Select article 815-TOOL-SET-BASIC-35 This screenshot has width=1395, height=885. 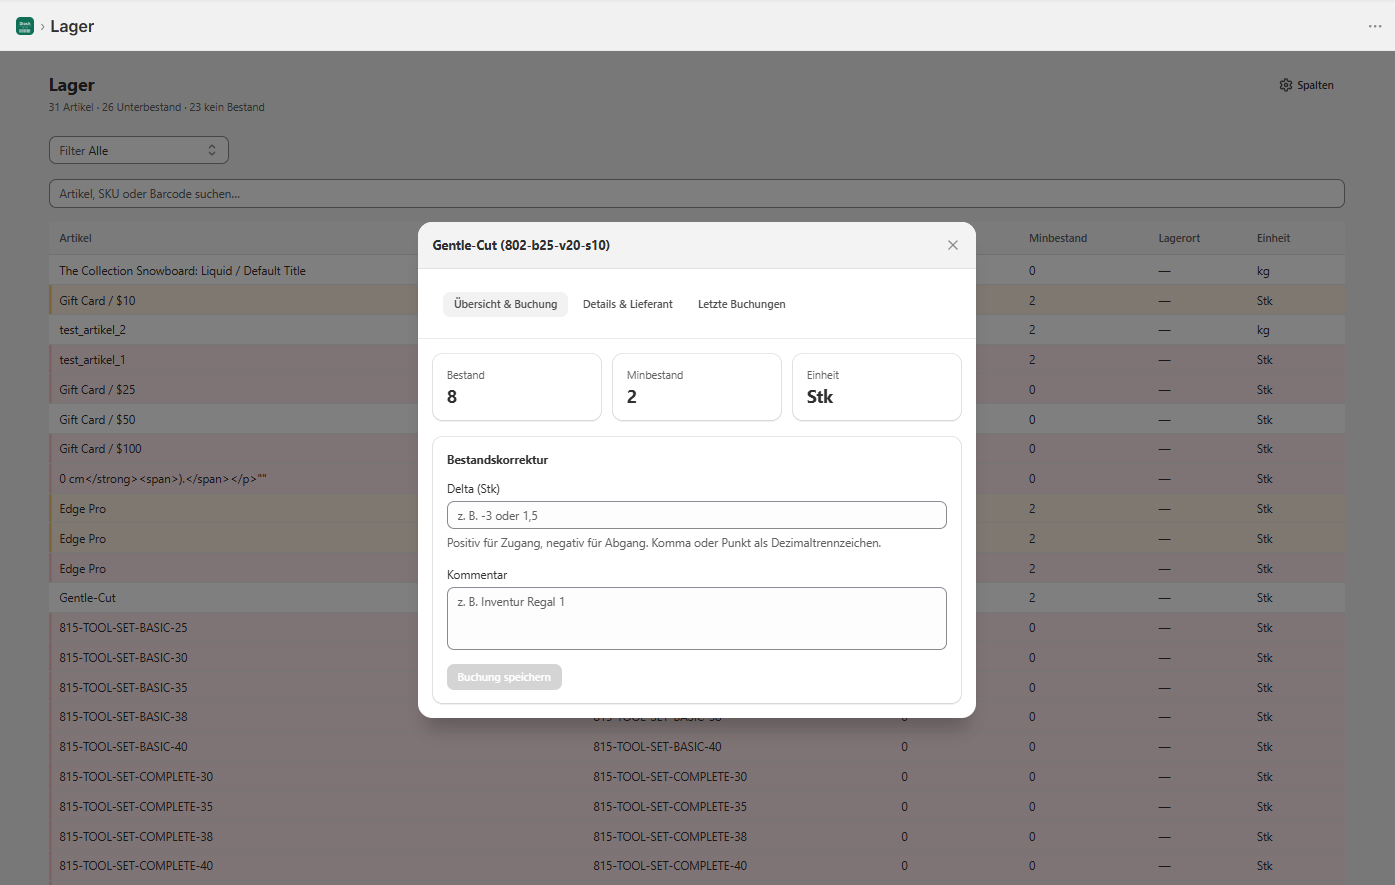(123, 688)
